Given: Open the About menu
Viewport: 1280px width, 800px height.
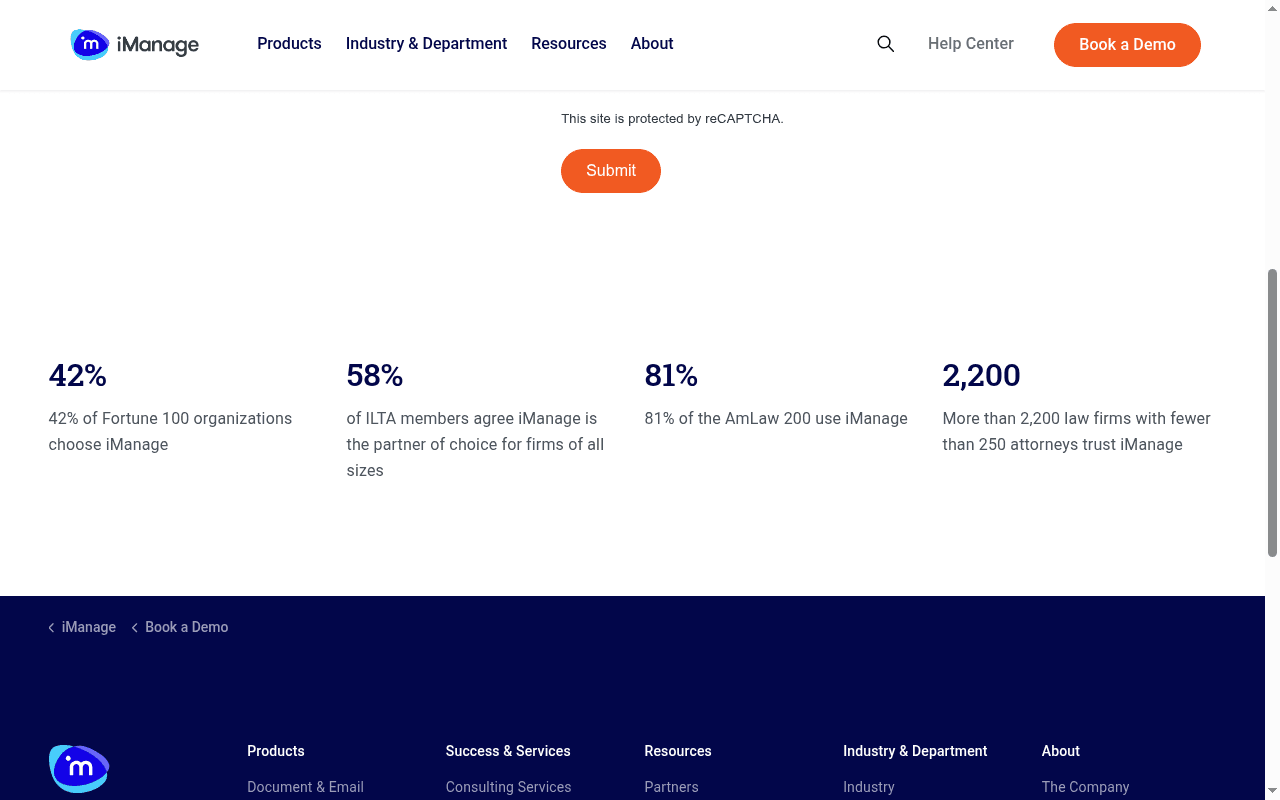Looking at the screenshot, I should [x=652, y=44].
